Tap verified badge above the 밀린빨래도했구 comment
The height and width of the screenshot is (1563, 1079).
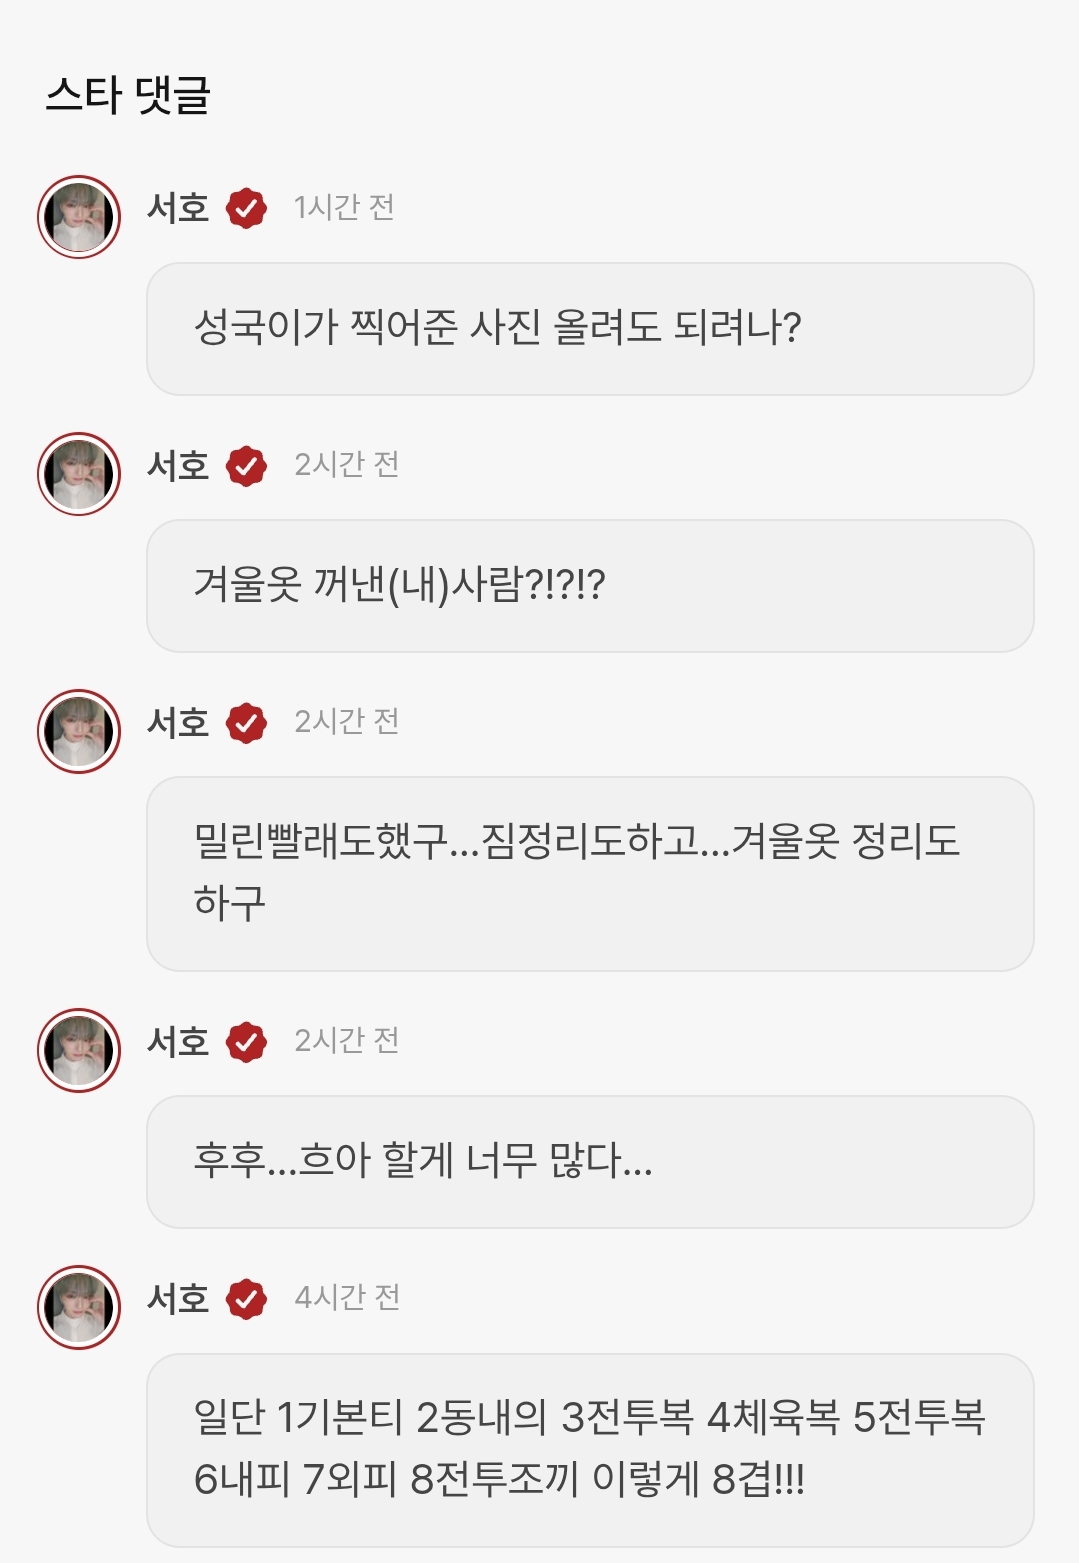pyautogui.click(x=246, y=722)
